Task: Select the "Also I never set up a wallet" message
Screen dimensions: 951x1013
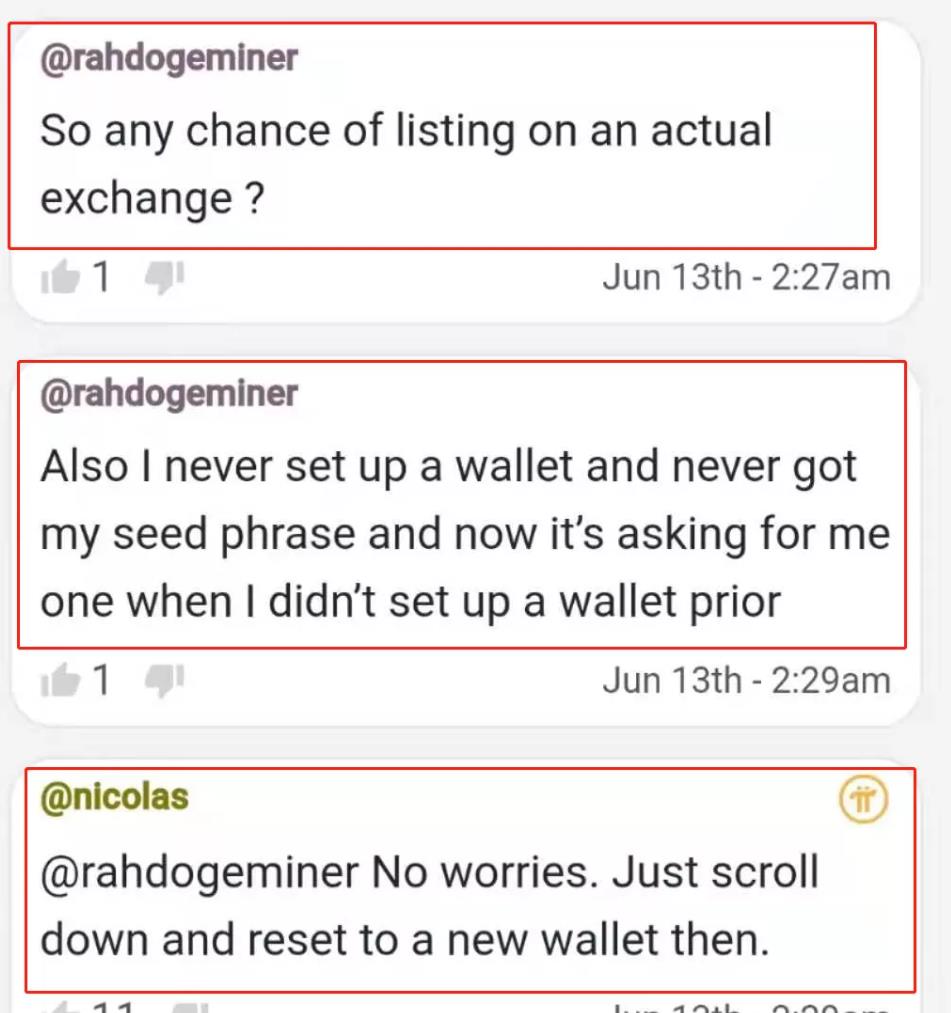Action: coord(463,535)
